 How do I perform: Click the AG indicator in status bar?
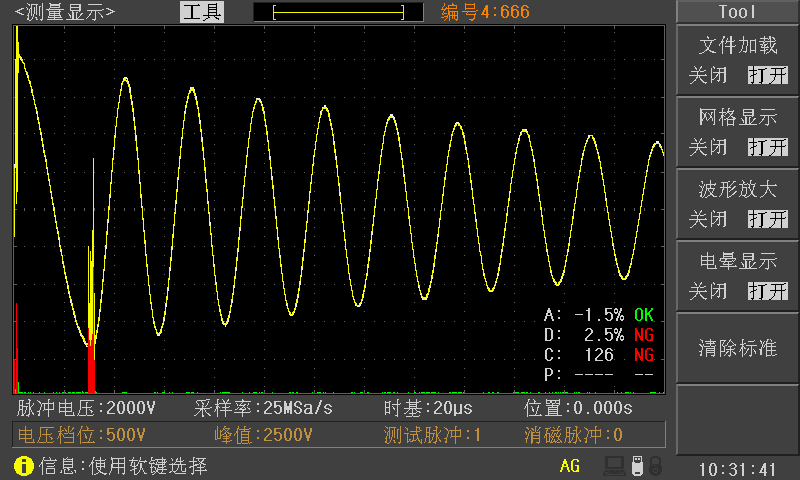569,466
